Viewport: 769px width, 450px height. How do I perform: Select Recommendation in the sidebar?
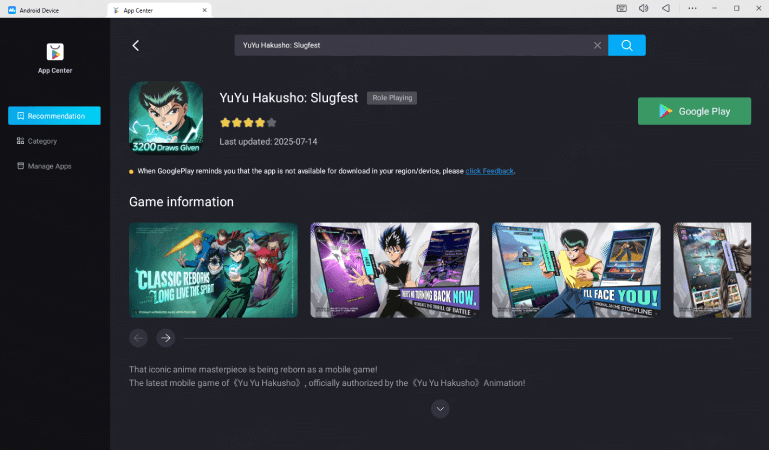click(x=54, y=116)
